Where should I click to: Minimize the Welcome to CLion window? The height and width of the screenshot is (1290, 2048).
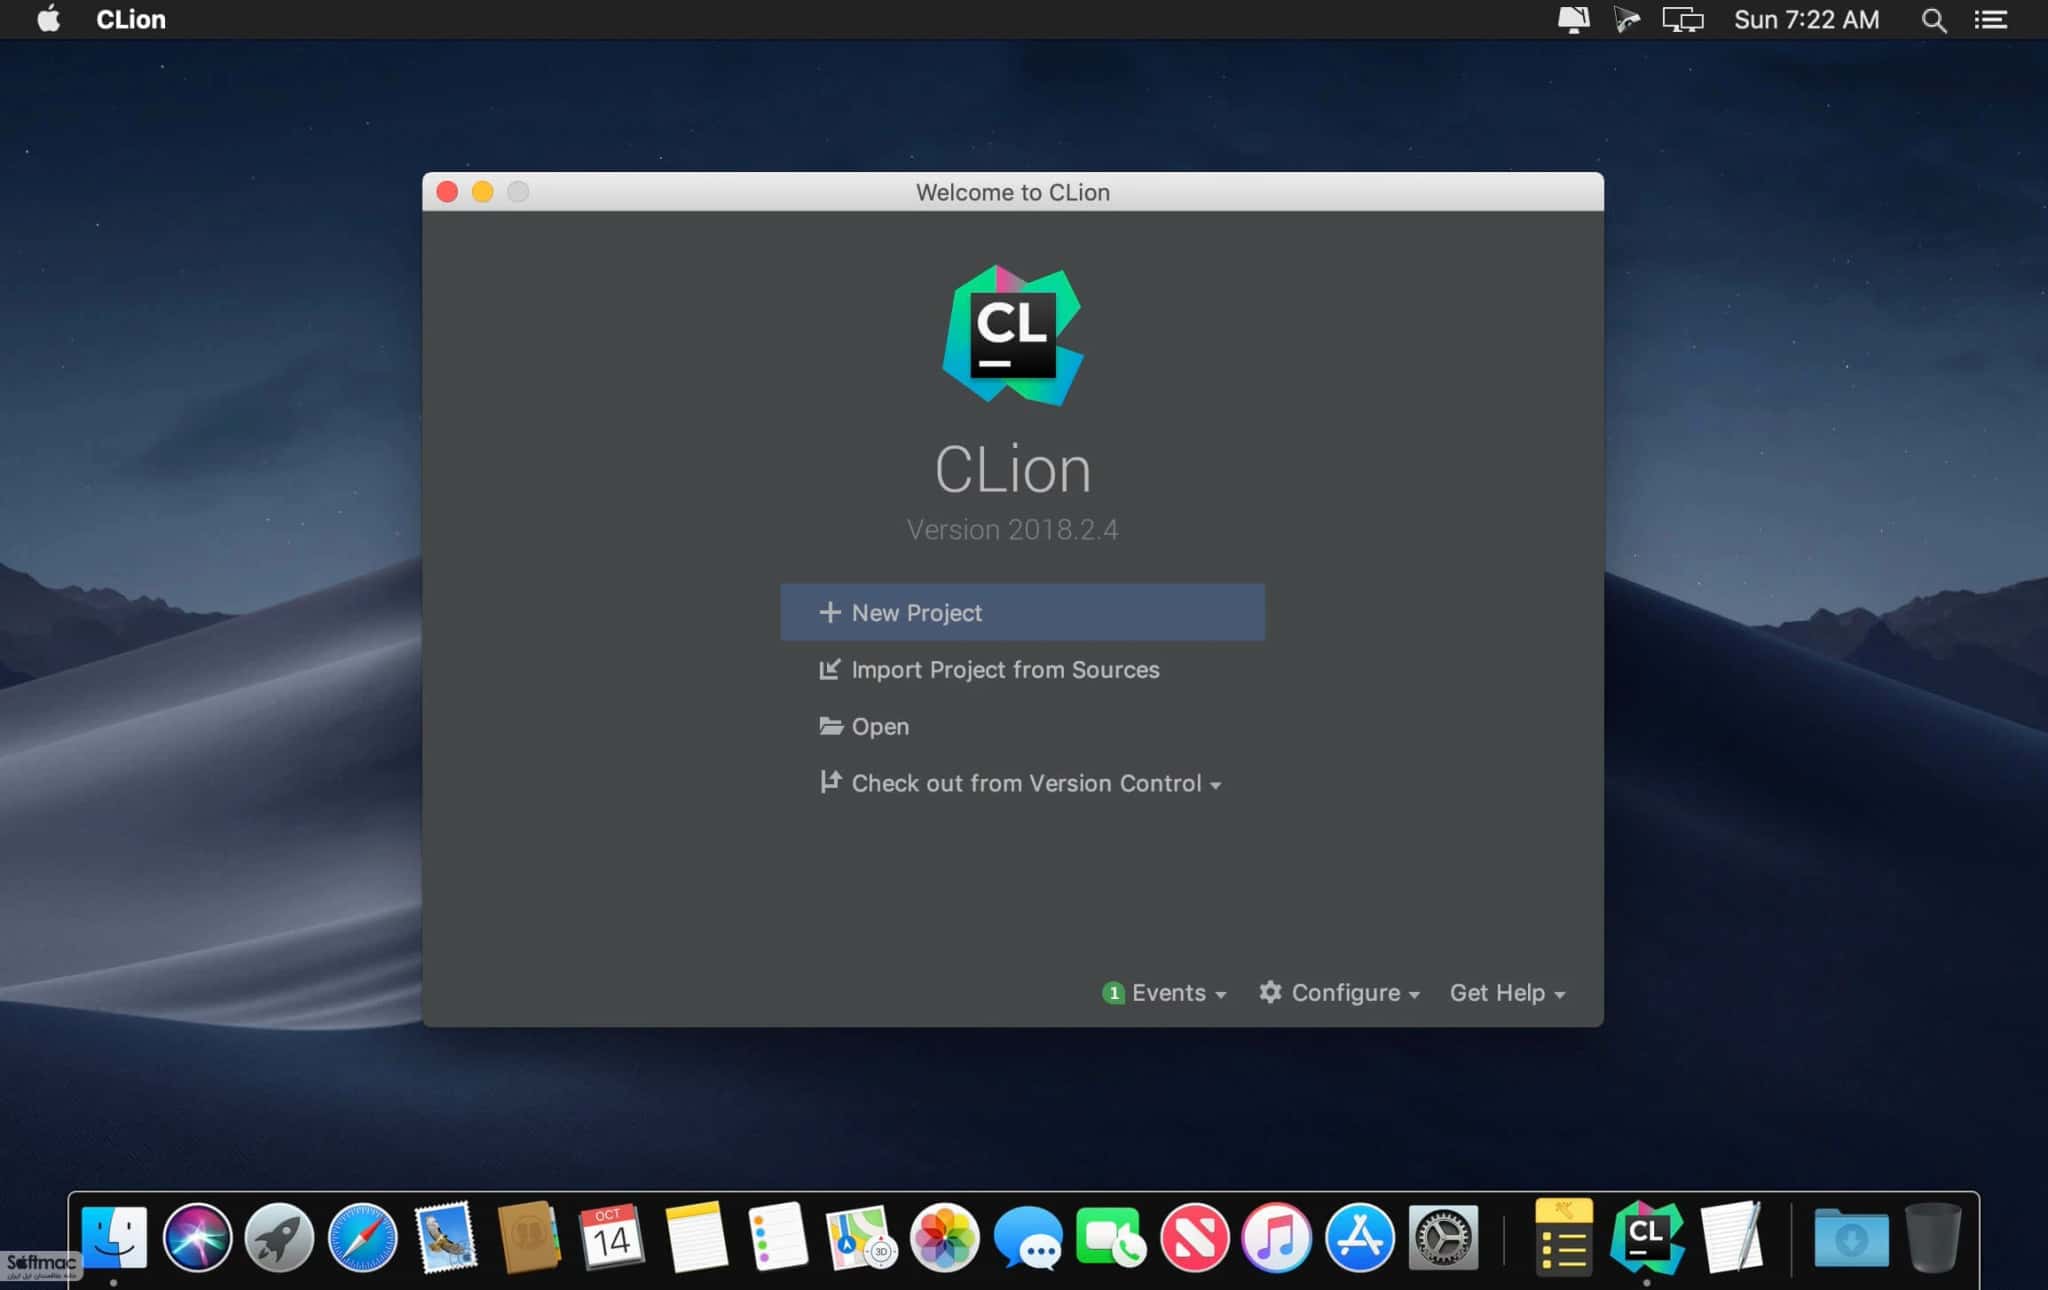coord(482,192)
